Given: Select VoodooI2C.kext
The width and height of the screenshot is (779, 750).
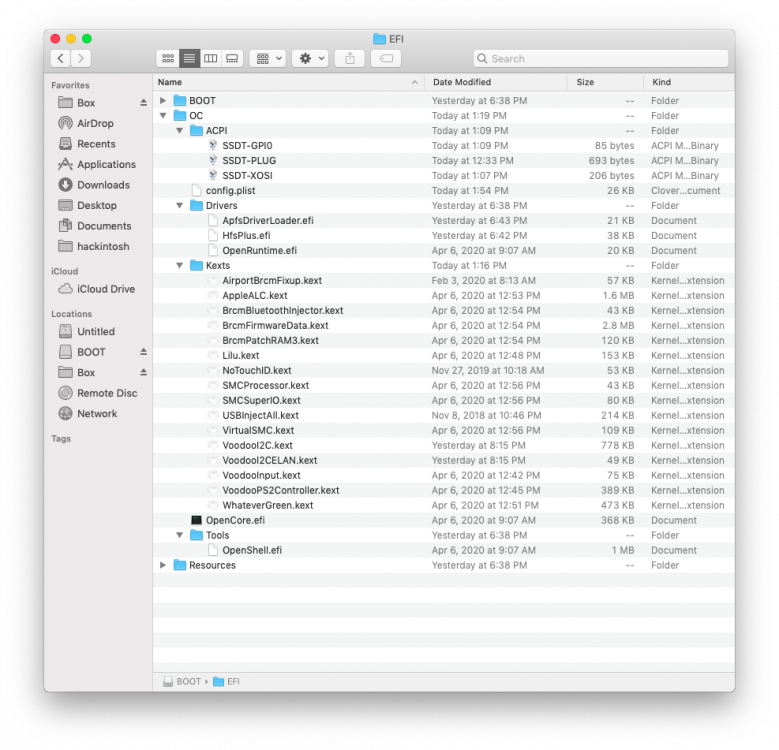Looking at the screenshot, I should [x=444, y=446].
